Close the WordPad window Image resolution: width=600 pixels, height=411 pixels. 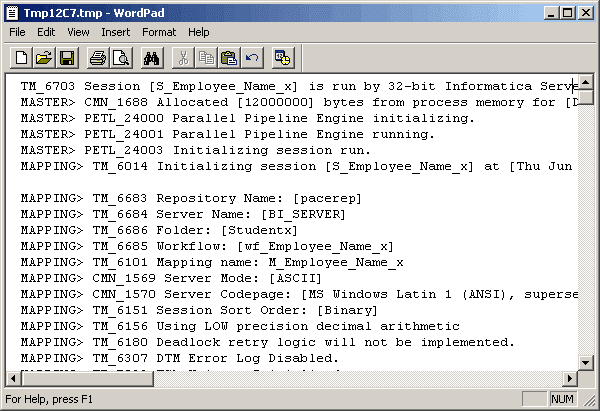586,13
